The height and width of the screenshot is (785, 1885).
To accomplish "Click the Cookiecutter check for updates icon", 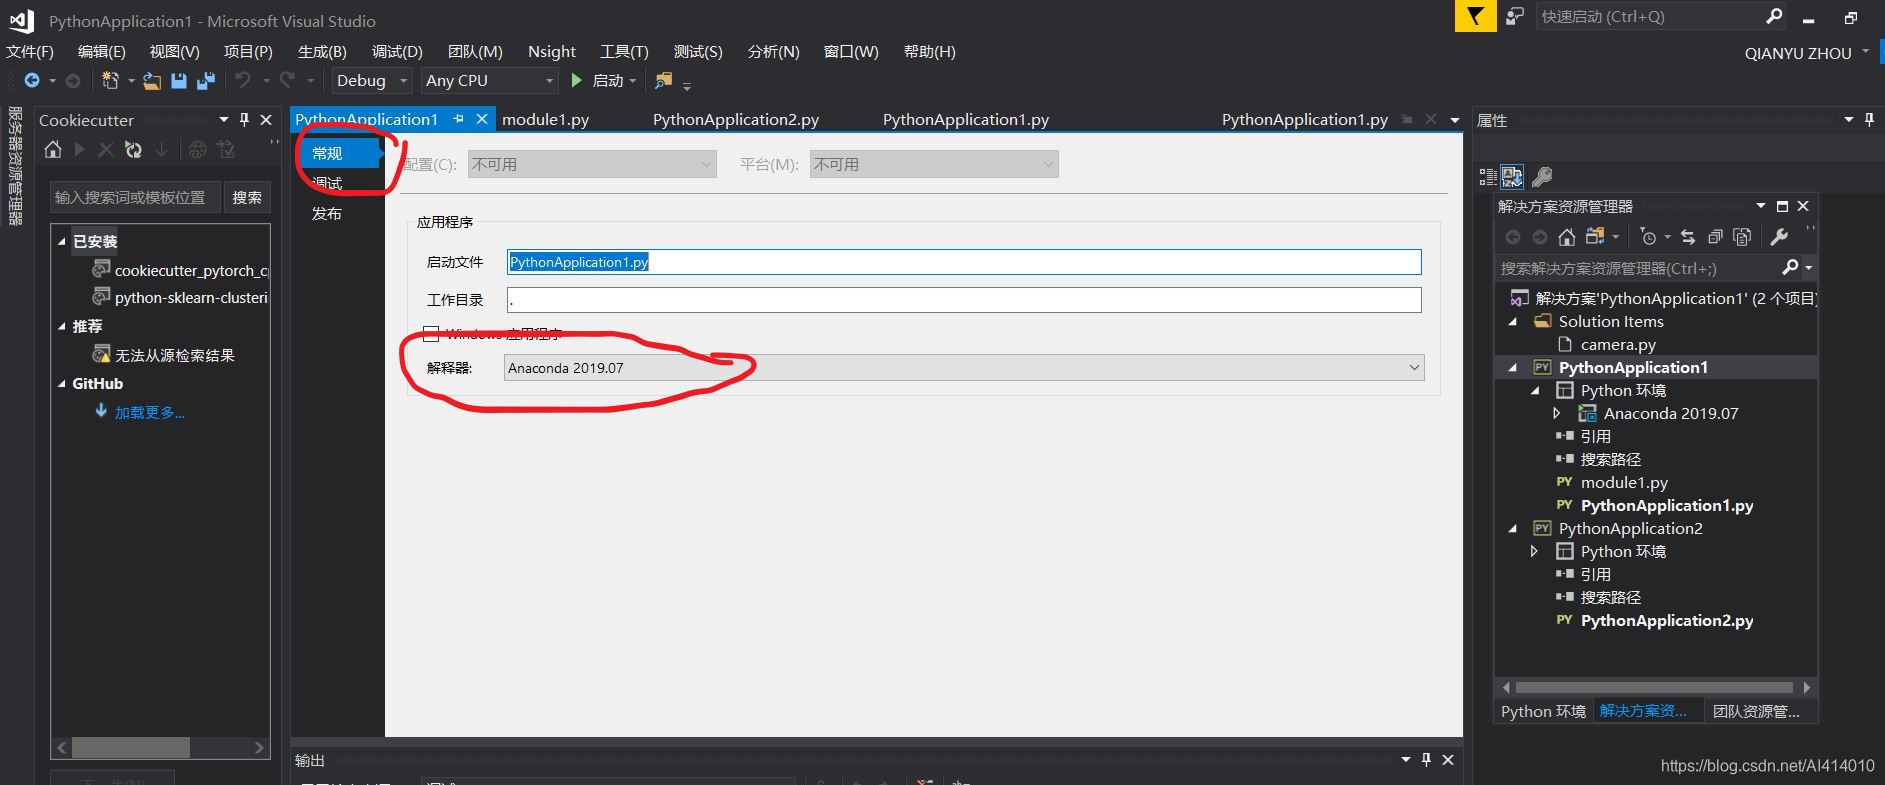I will pyautogui.click(x=133, y=150).
